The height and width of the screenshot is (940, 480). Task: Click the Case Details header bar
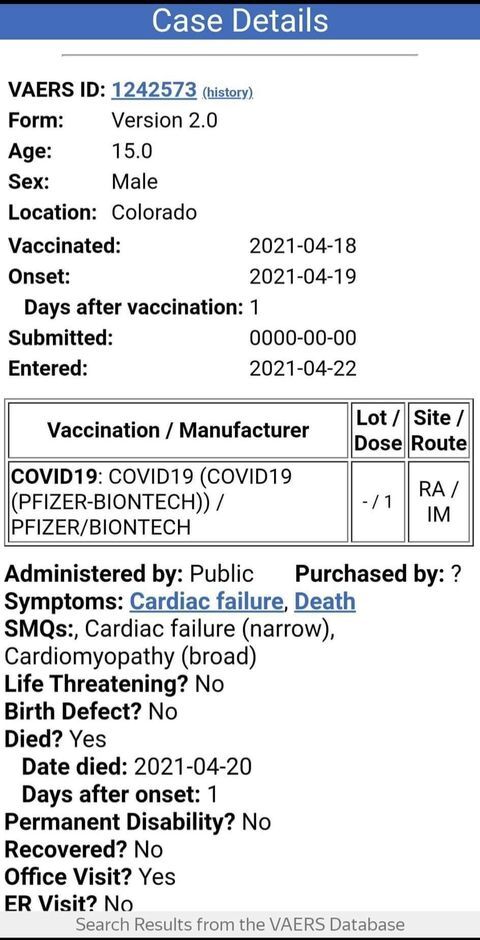[x=240, y=20]
